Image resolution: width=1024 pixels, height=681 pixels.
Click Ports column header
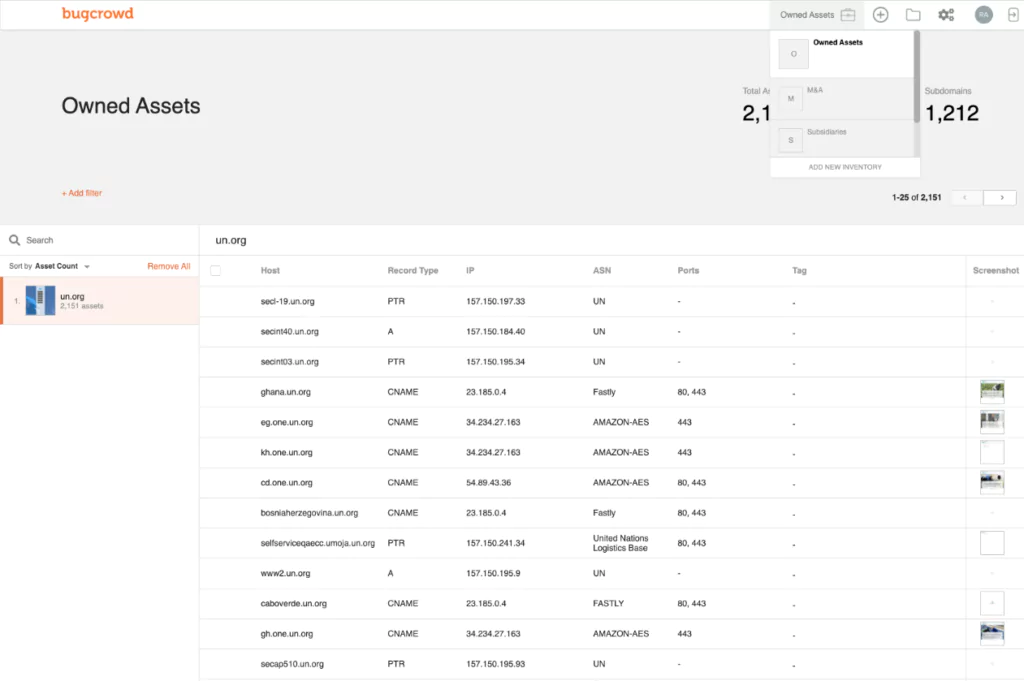tap(688, 270)
